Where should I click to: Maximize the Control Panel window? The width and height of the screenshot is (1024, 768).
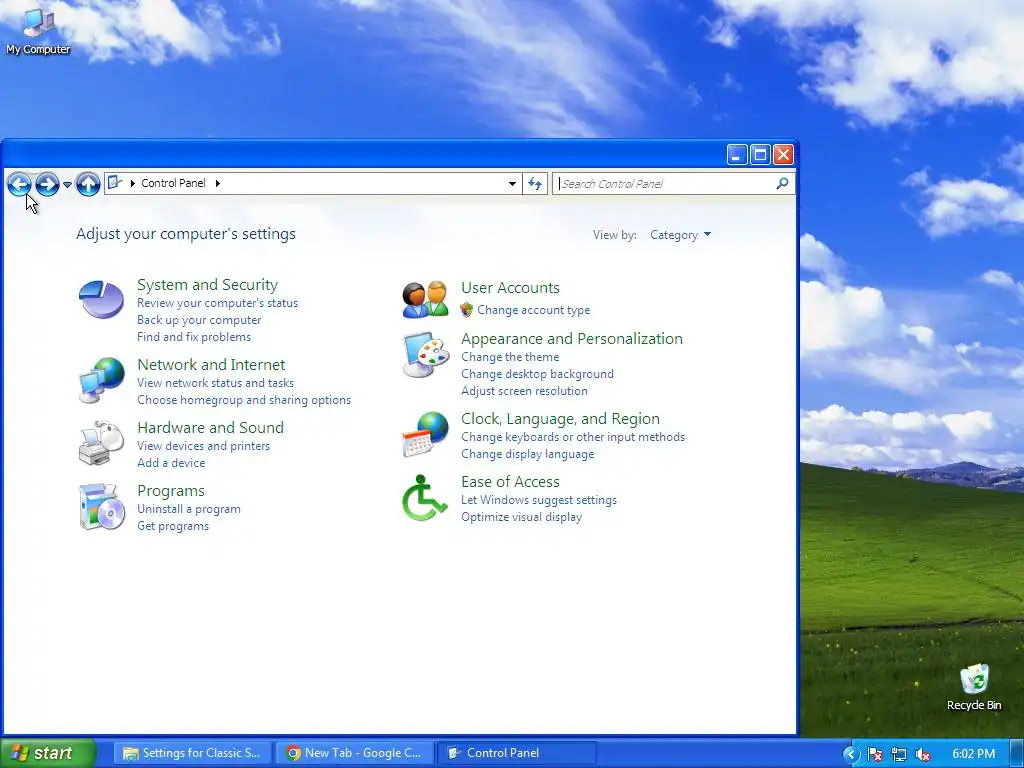(760, 155)
